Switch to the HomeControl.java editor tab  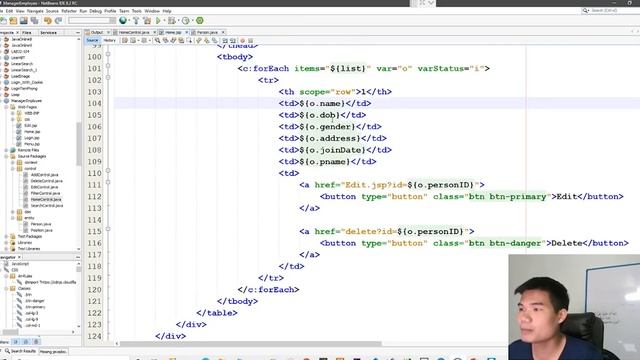pyautogui.click(x=134, y=32)
